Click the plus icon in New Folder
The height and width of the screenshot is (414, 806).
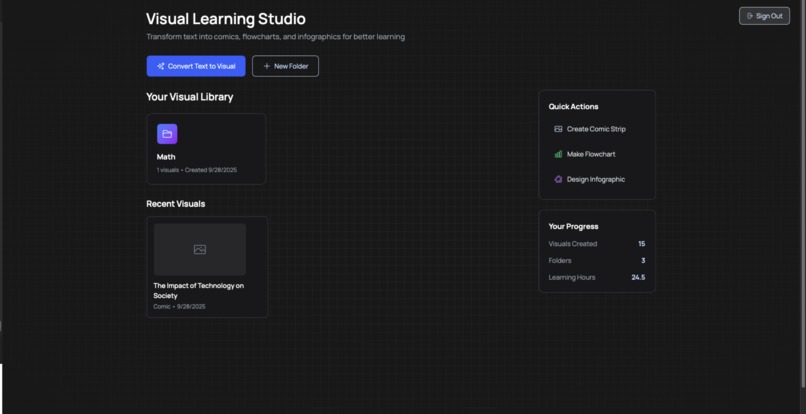pos(266,66)
